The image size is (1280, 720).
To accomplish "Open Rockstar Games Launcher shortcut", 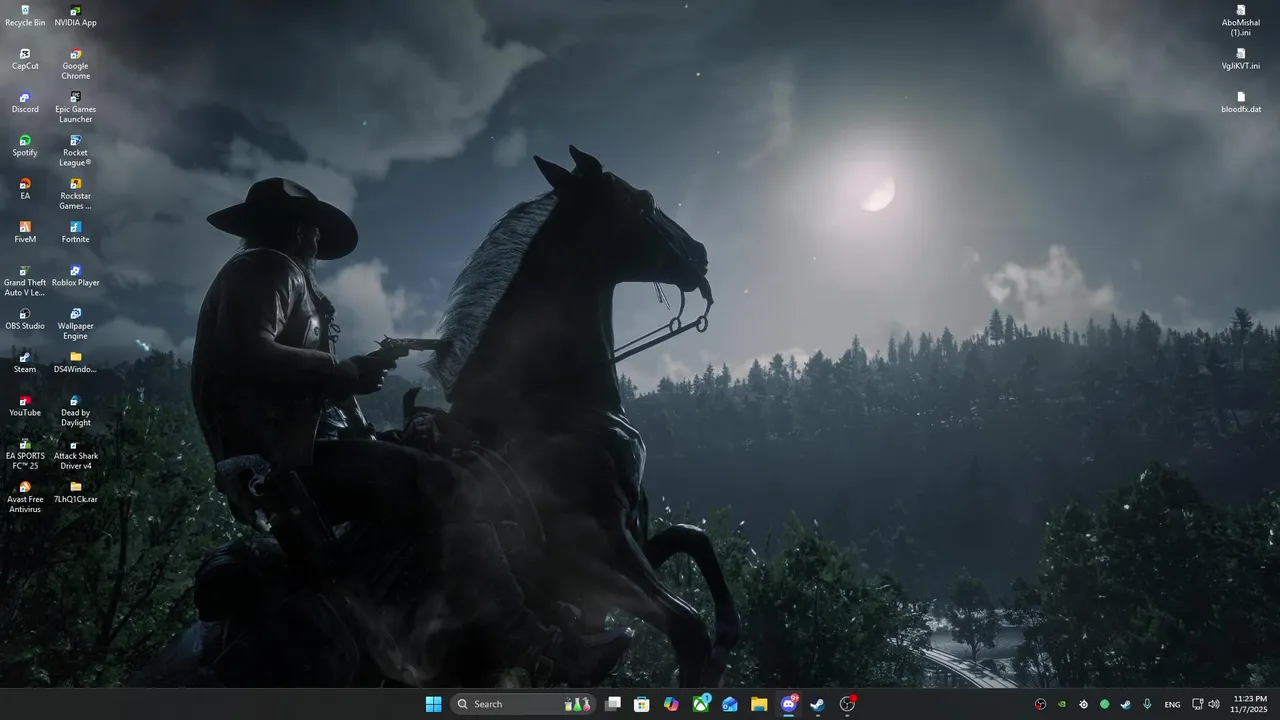I will (x=75, y=194).
